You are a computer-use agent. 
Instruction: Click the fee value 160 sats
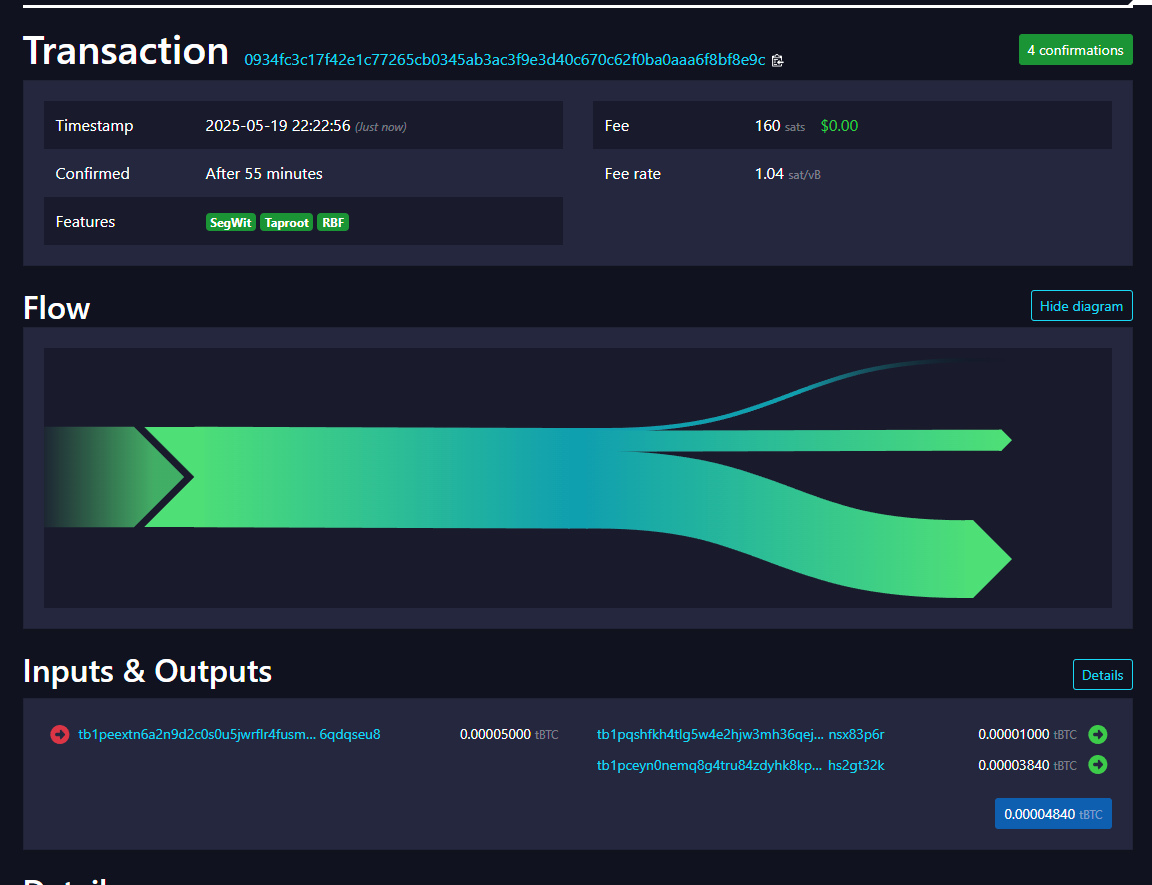coord(780,126)
